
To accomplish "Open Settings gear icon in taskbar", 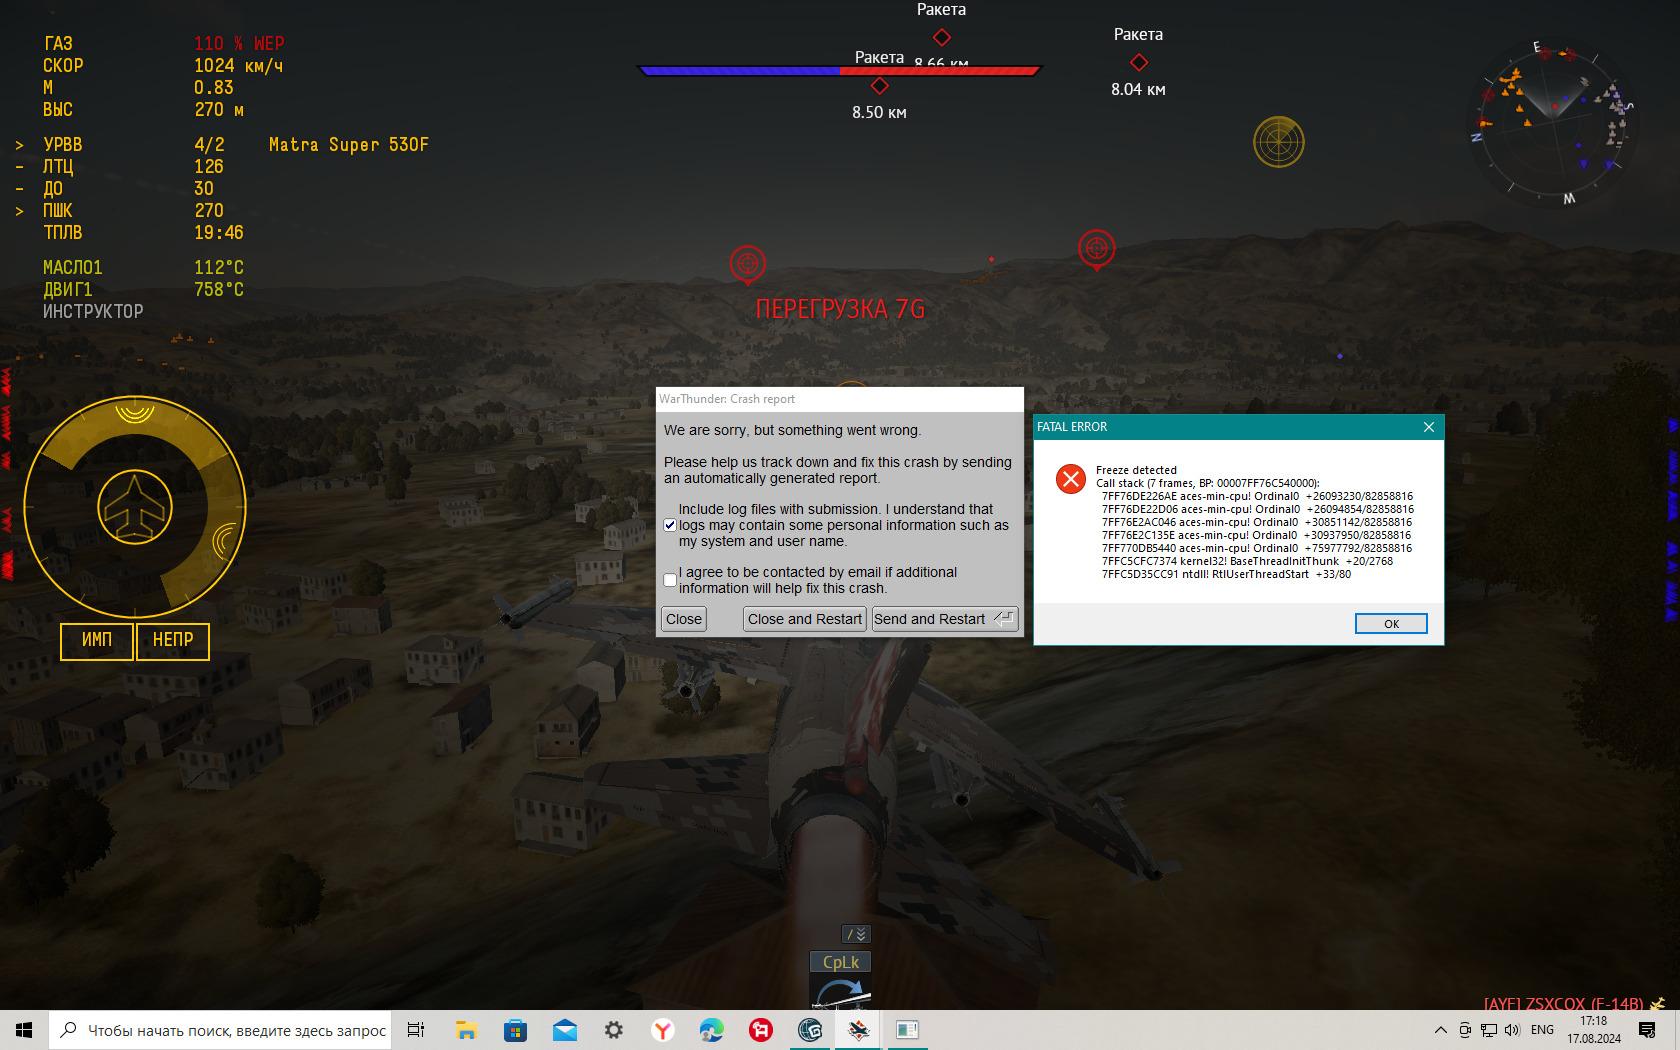I will [x=614, y=1030].
